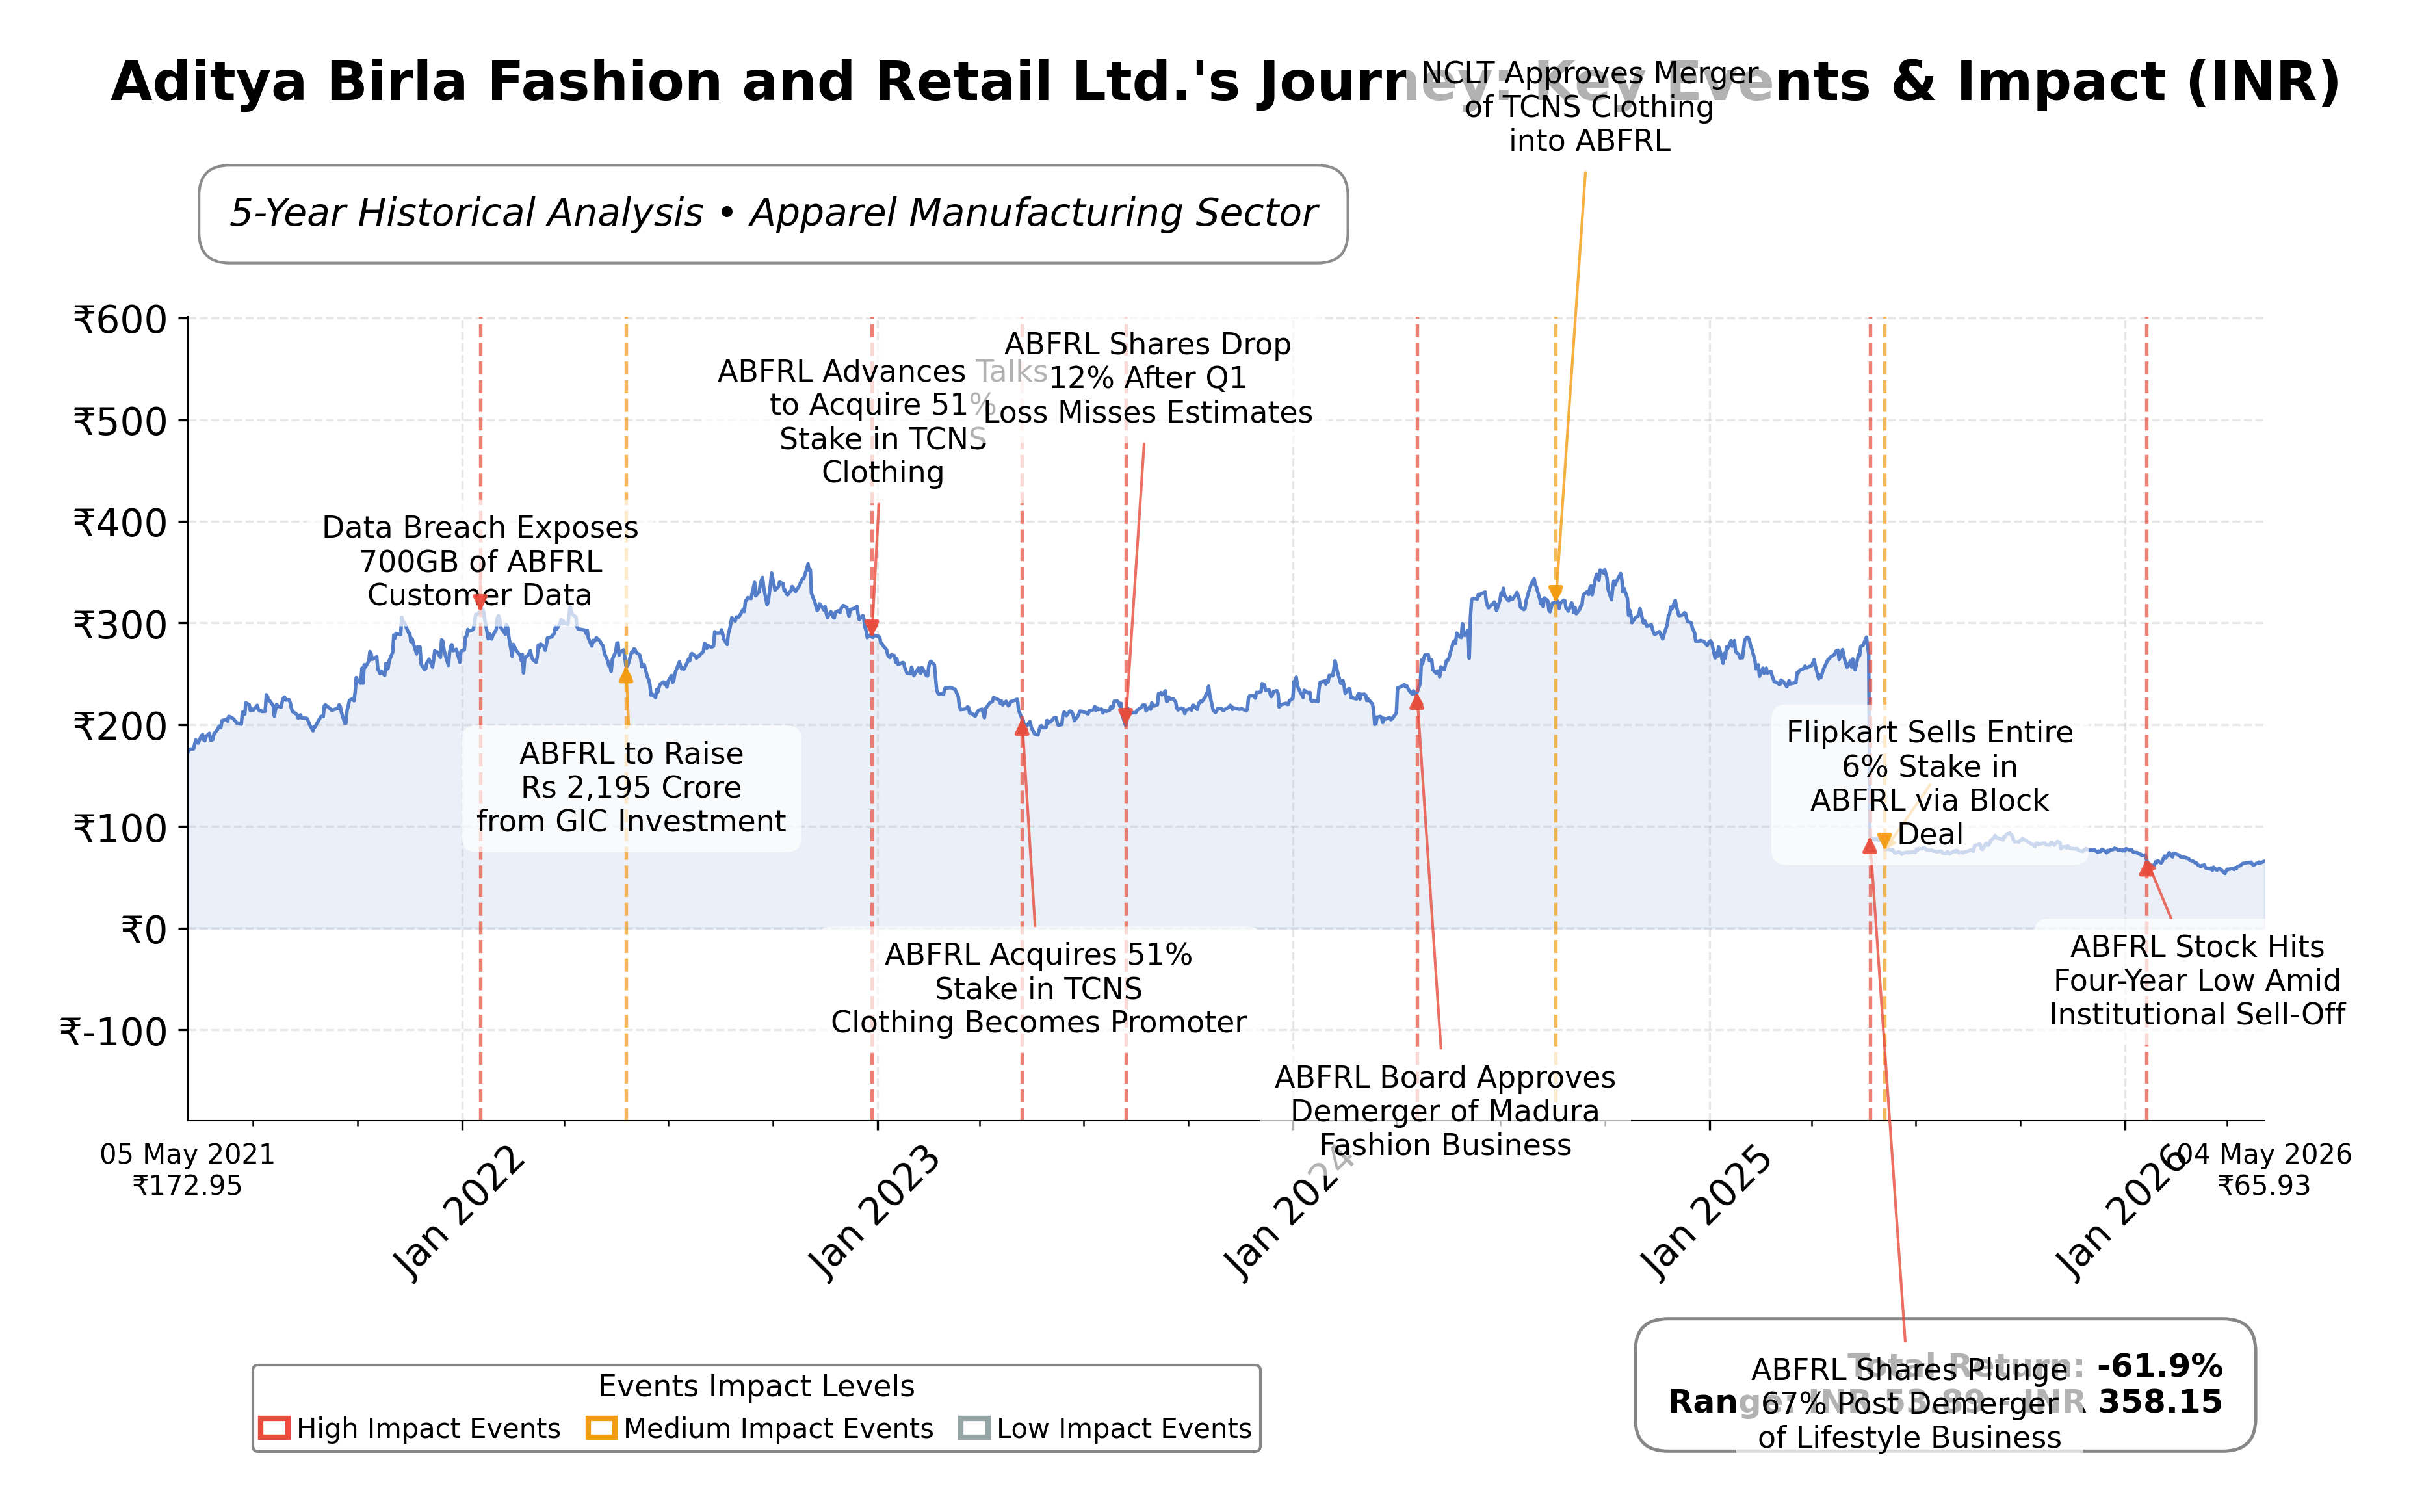Click 'ABFRL Shares Plunge 67% Post Demerger' annotation
Image resolution: width=2411 pixels, height=1512 pixels.
coord(1910,1403)
